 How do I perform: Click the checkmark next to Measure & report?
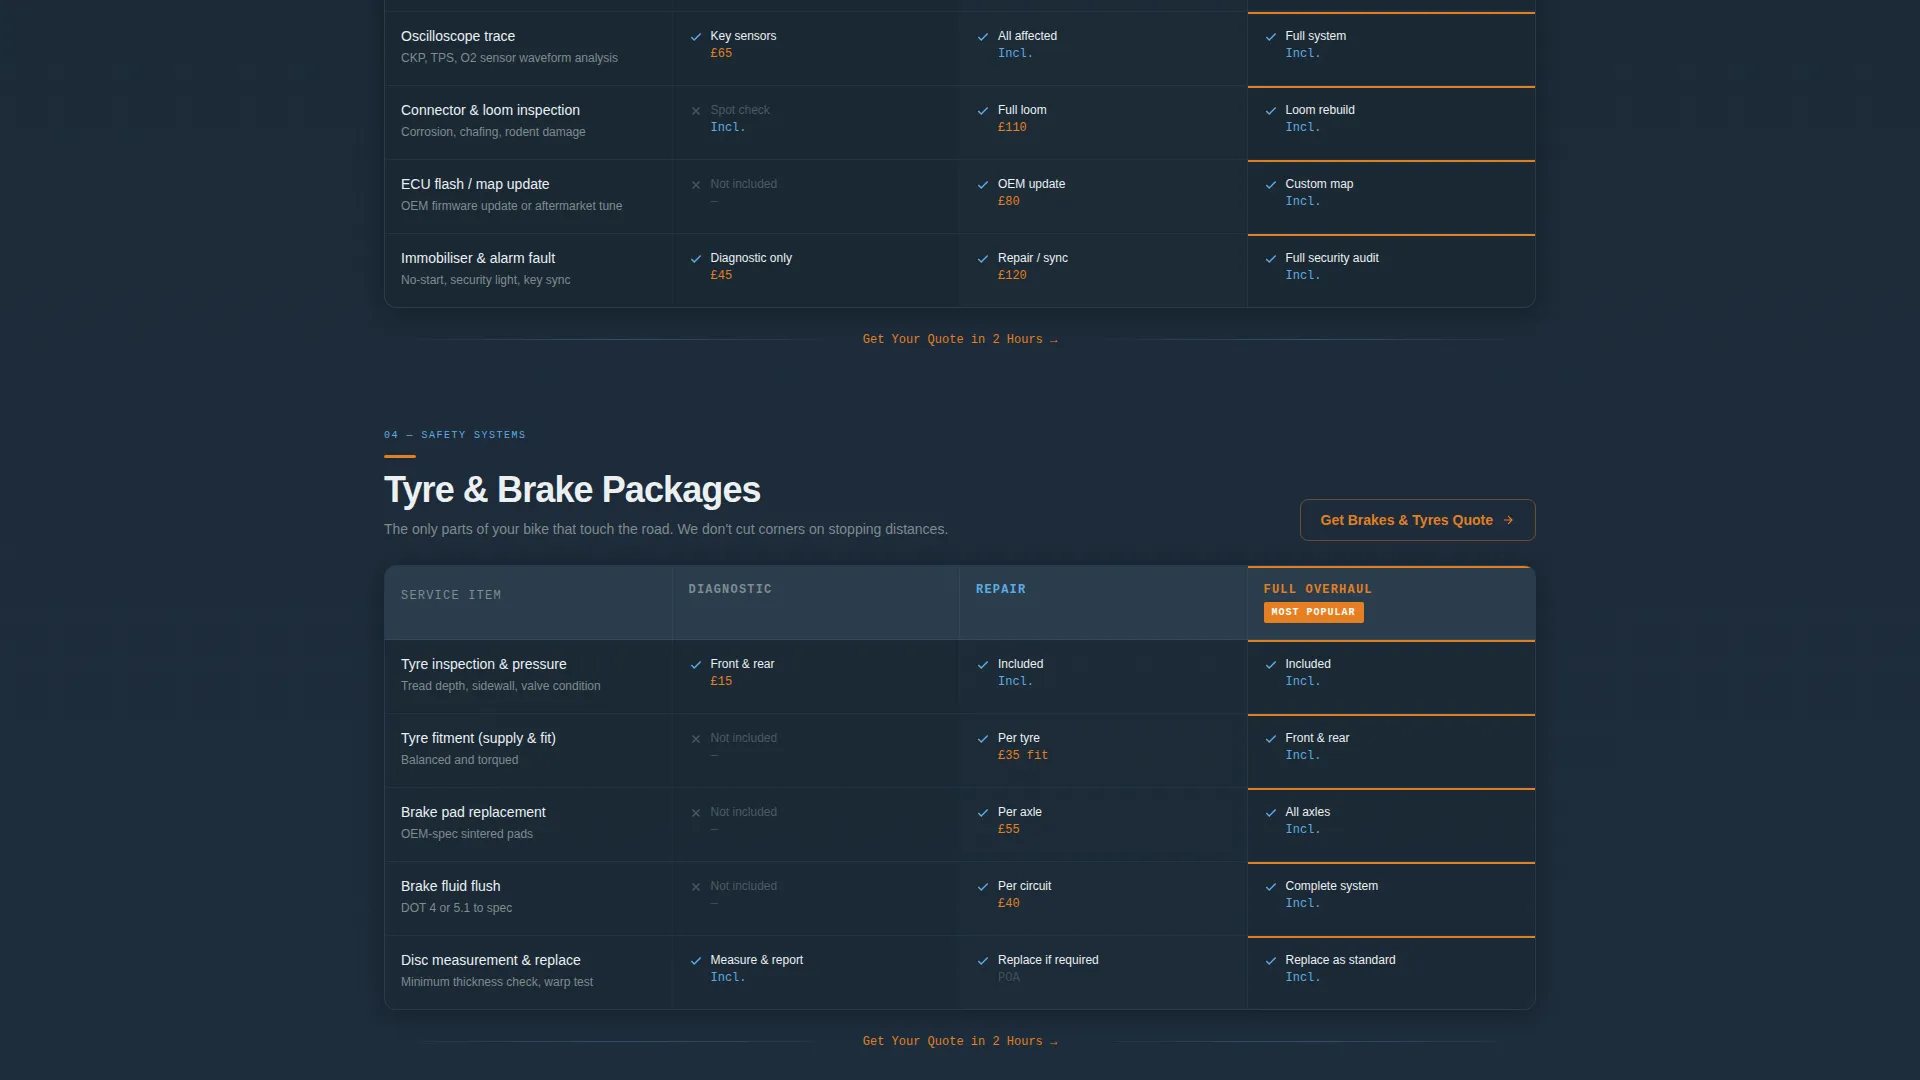click(x=696, y=961)
